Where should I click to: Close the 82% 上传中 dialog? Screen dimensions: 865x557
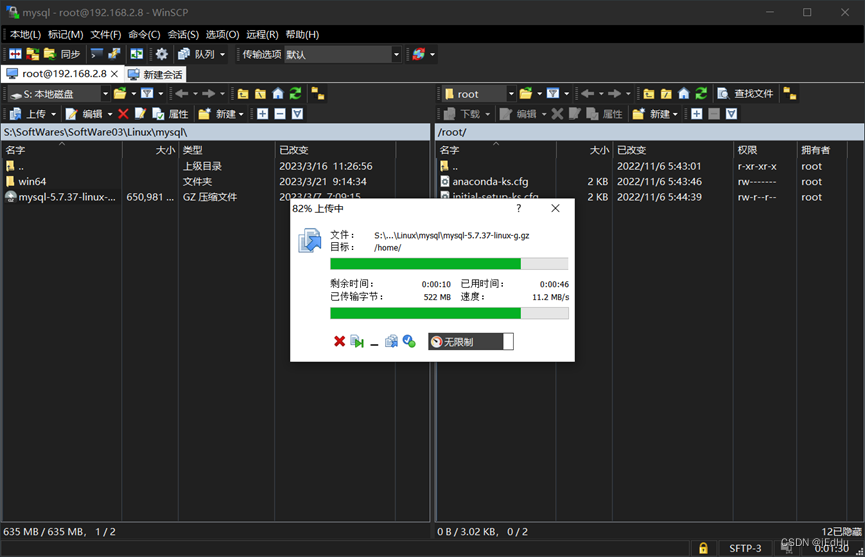pos(556,208)
